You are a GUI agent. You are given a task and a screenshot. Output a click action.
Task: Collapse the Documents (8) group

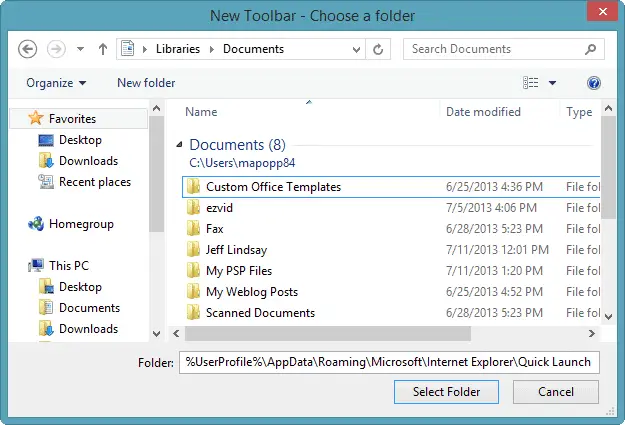(x=179, y=145)
